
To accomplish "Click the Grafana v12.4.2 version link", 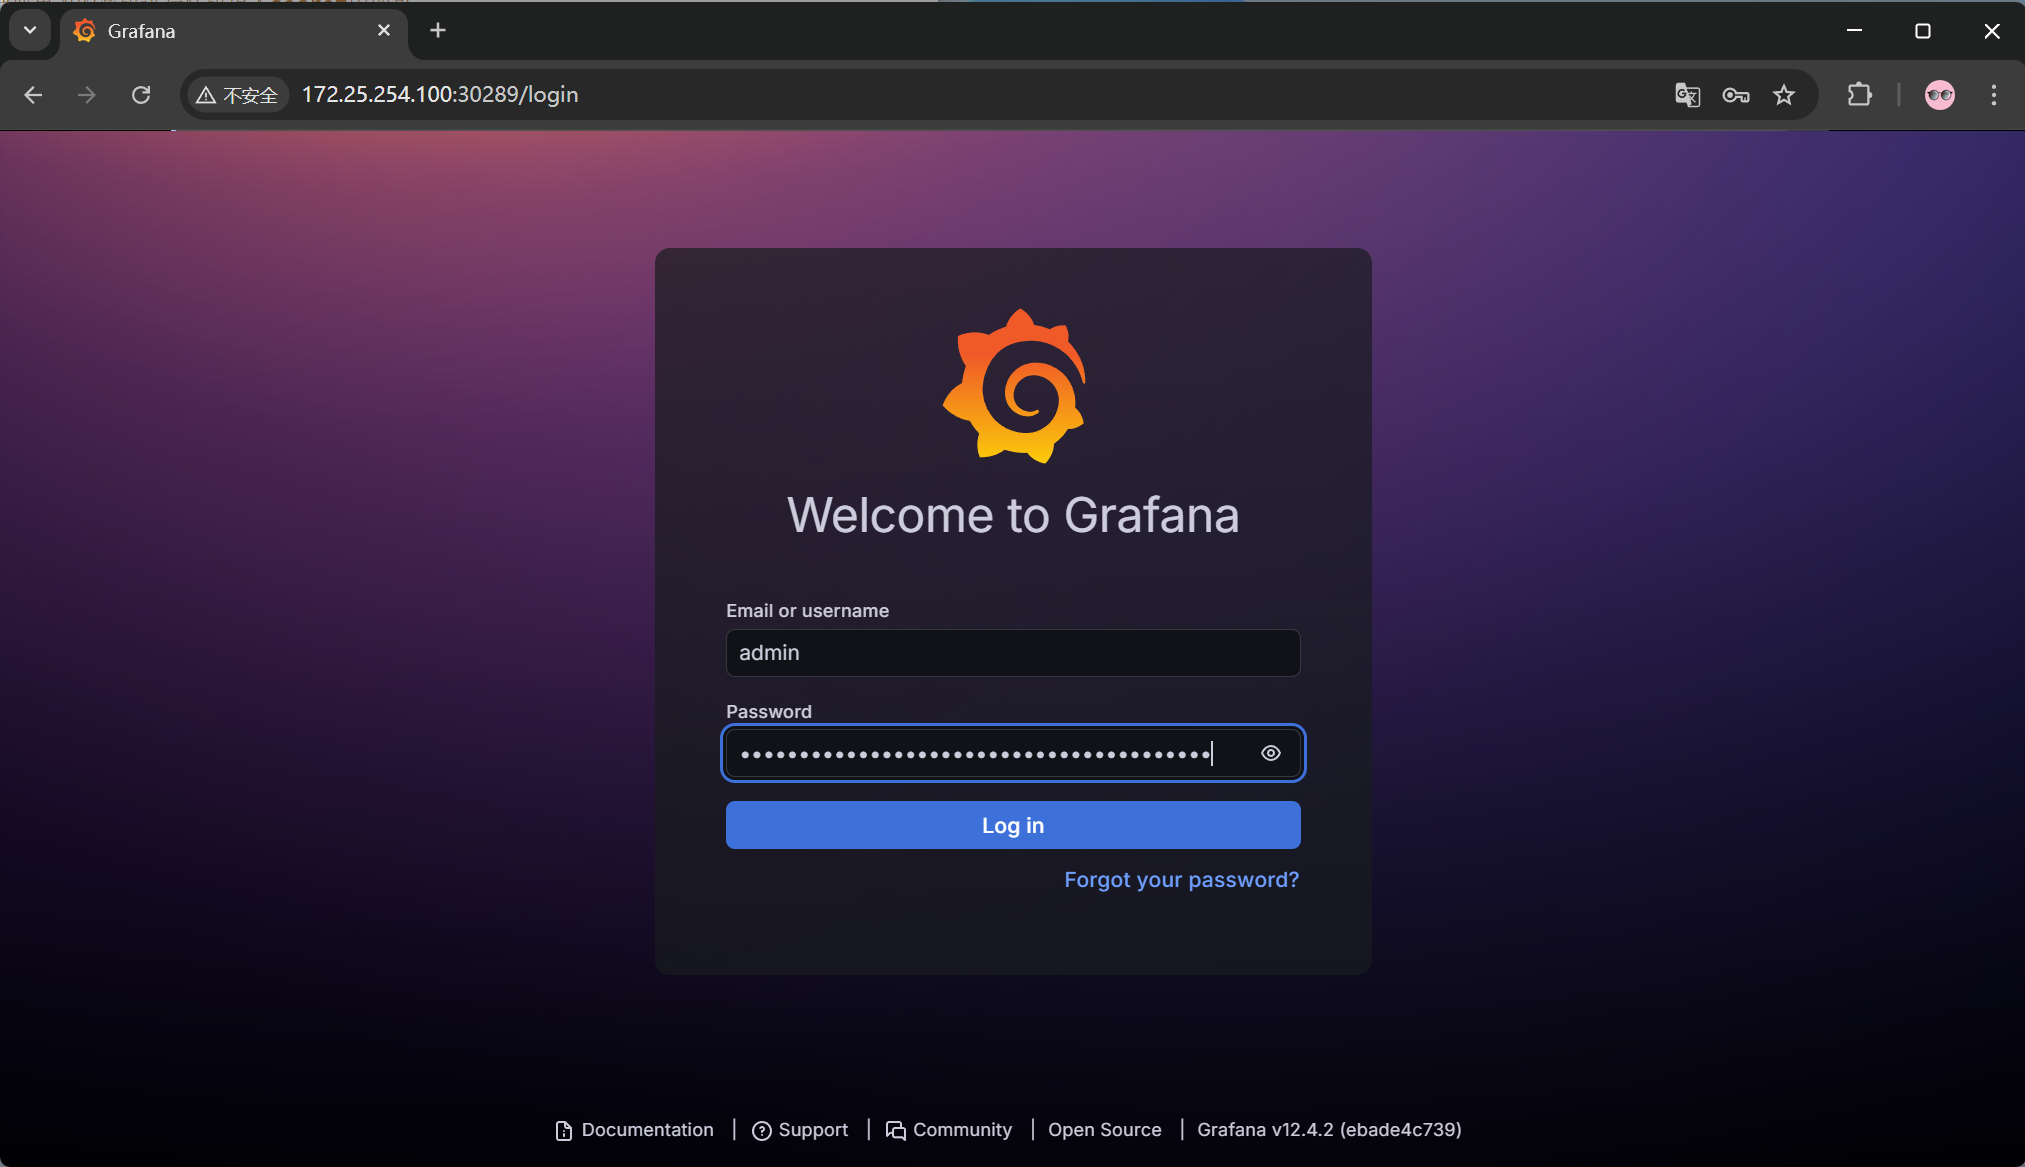I will click(1328, 1130).
